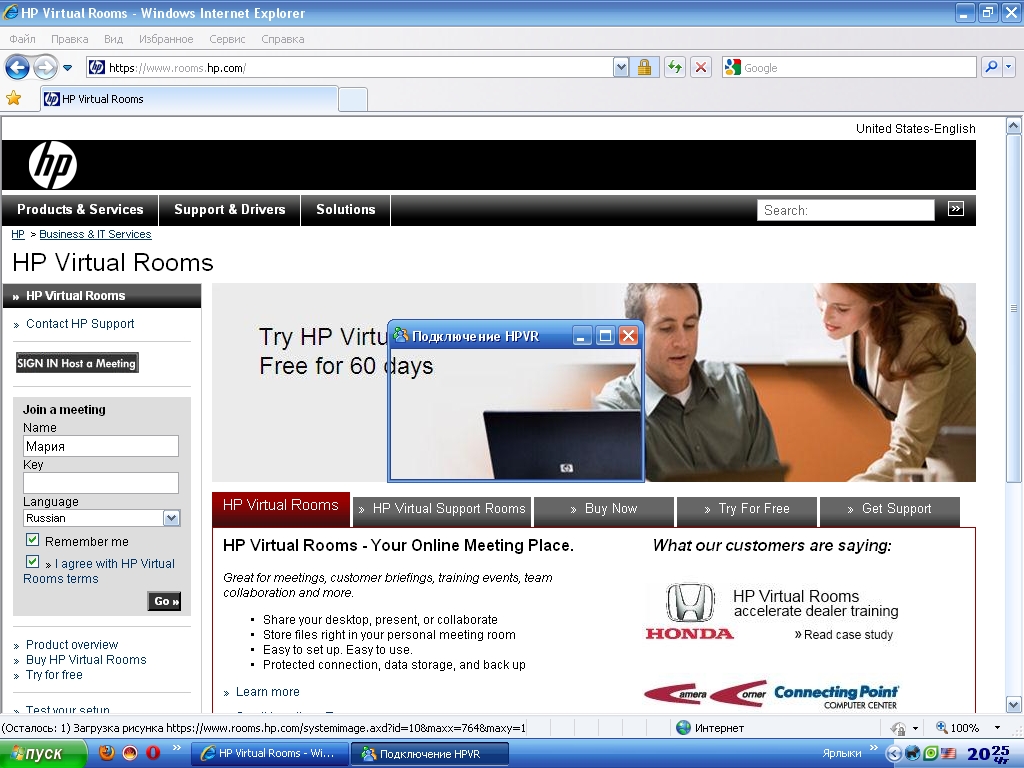Open the Favorites star icon
Viewport: 1024px width, 768px height.
[x=13, y=99]
